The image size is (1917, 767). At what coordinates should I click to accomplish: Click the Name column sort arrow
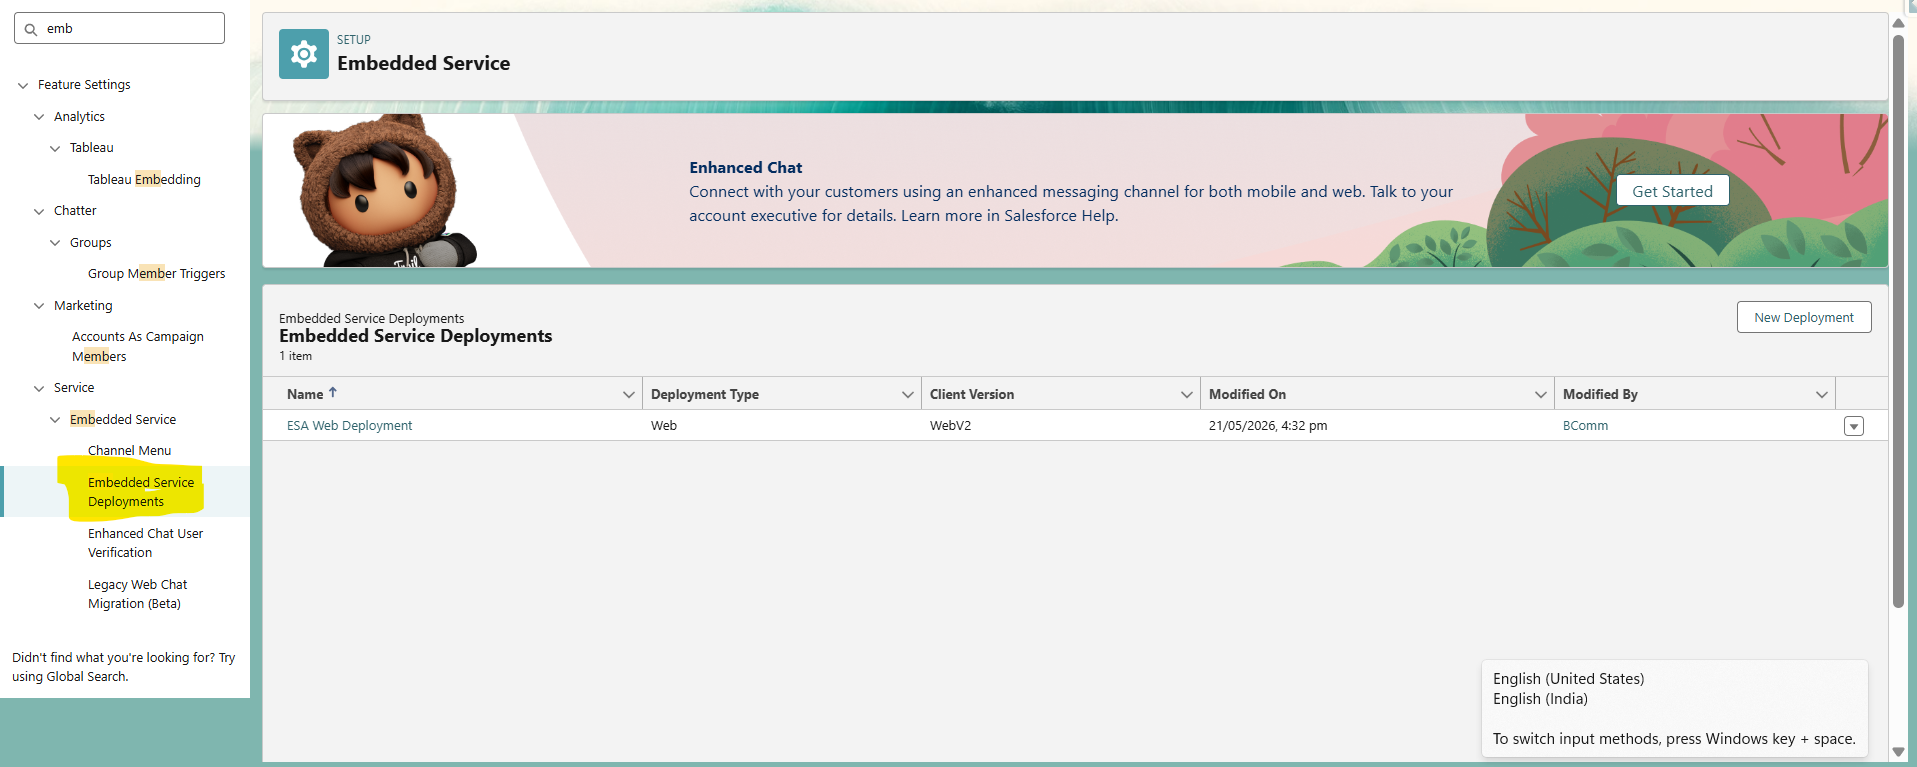coord(333,393)
